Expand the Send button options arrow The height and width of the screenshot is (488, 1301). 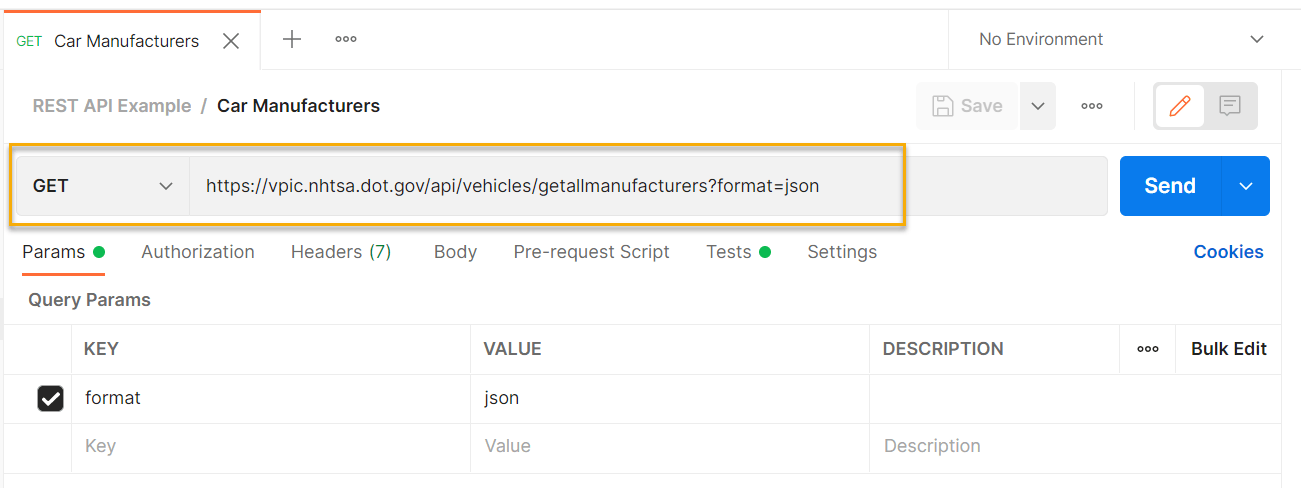[x=1246, y=186]
